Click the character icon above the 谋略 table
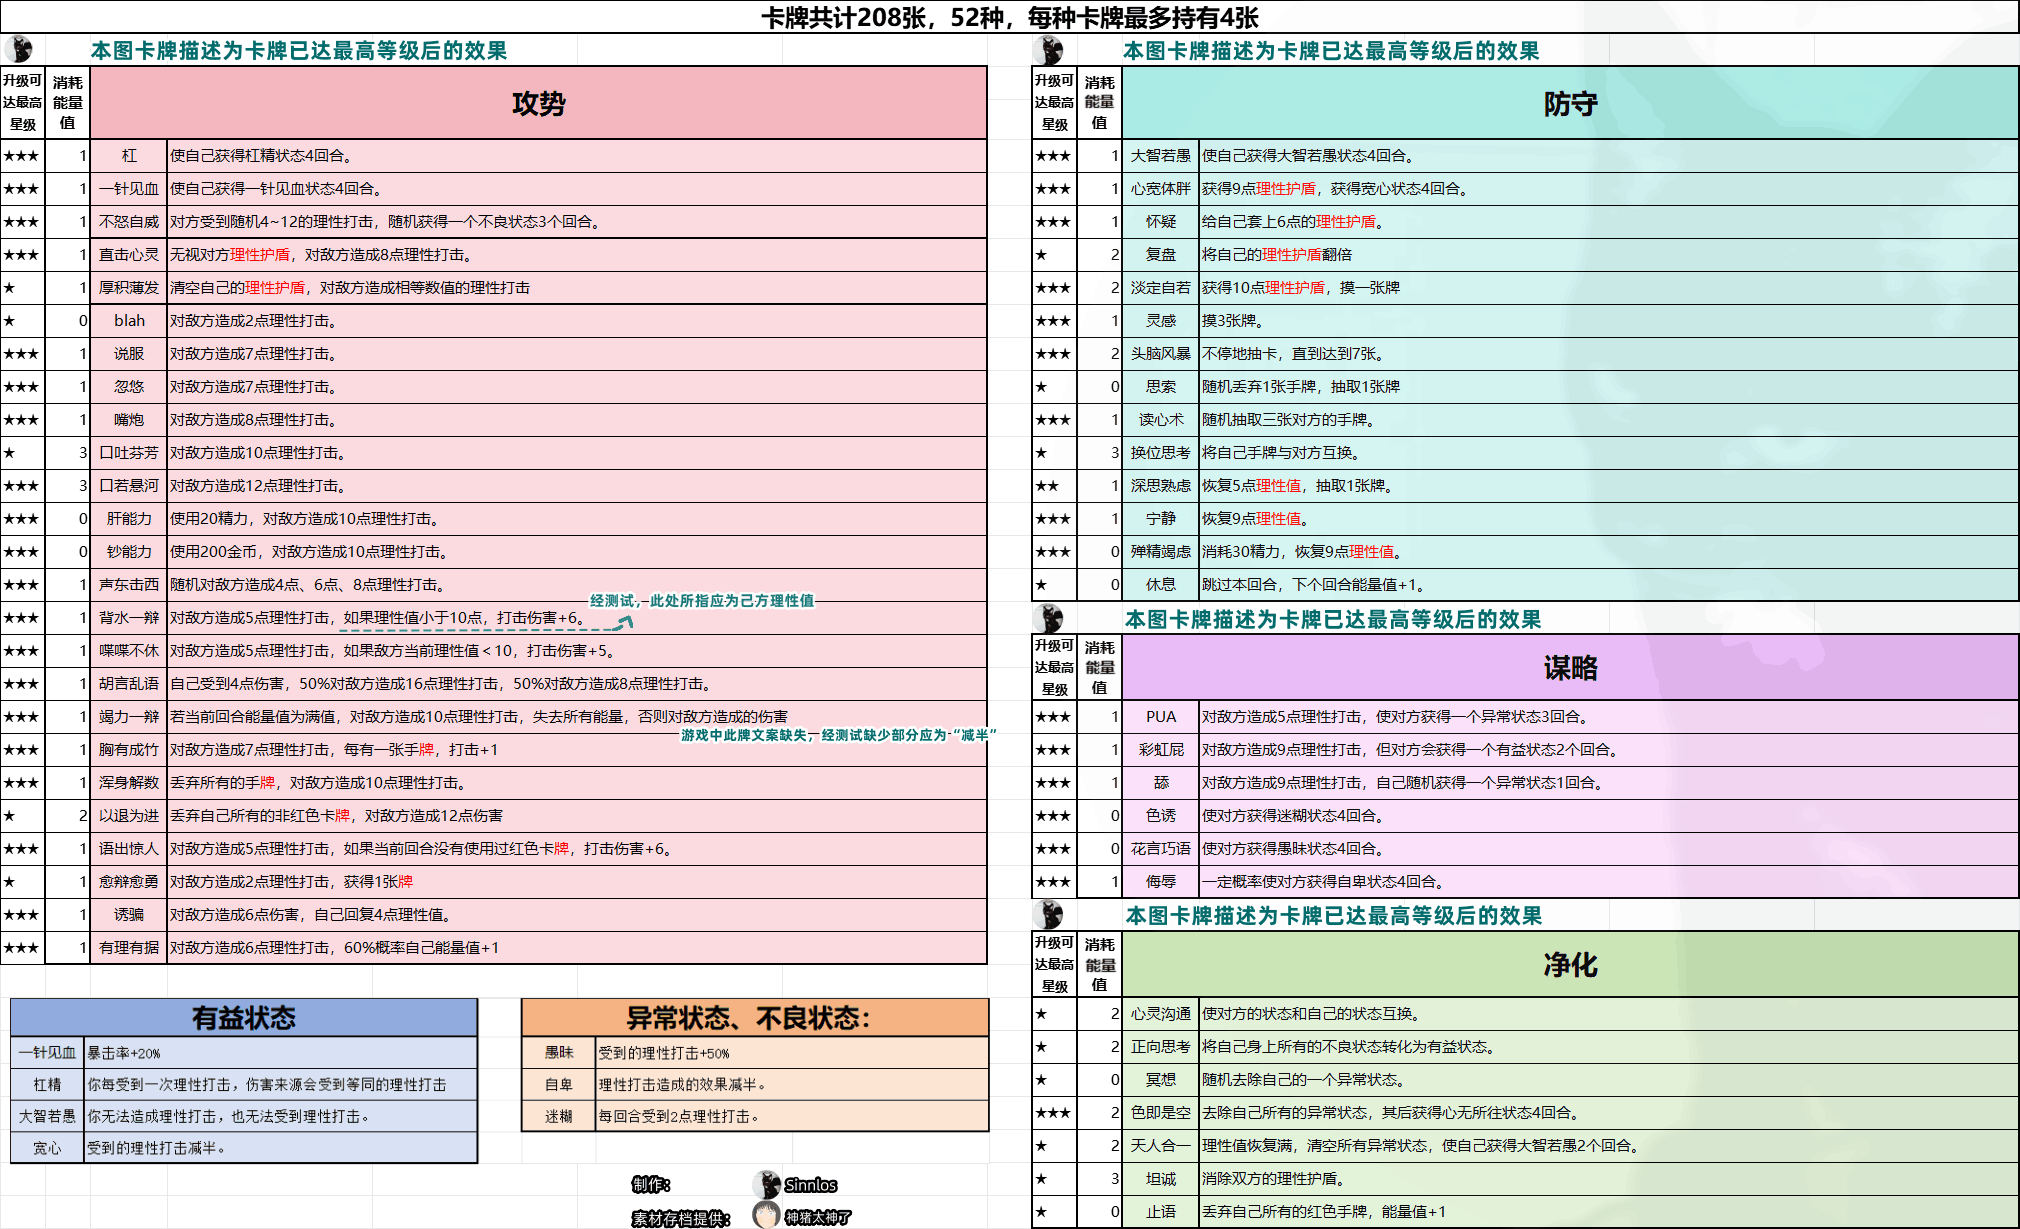Viewport: 2020px width, 1229px height. tap(1049, 618)
